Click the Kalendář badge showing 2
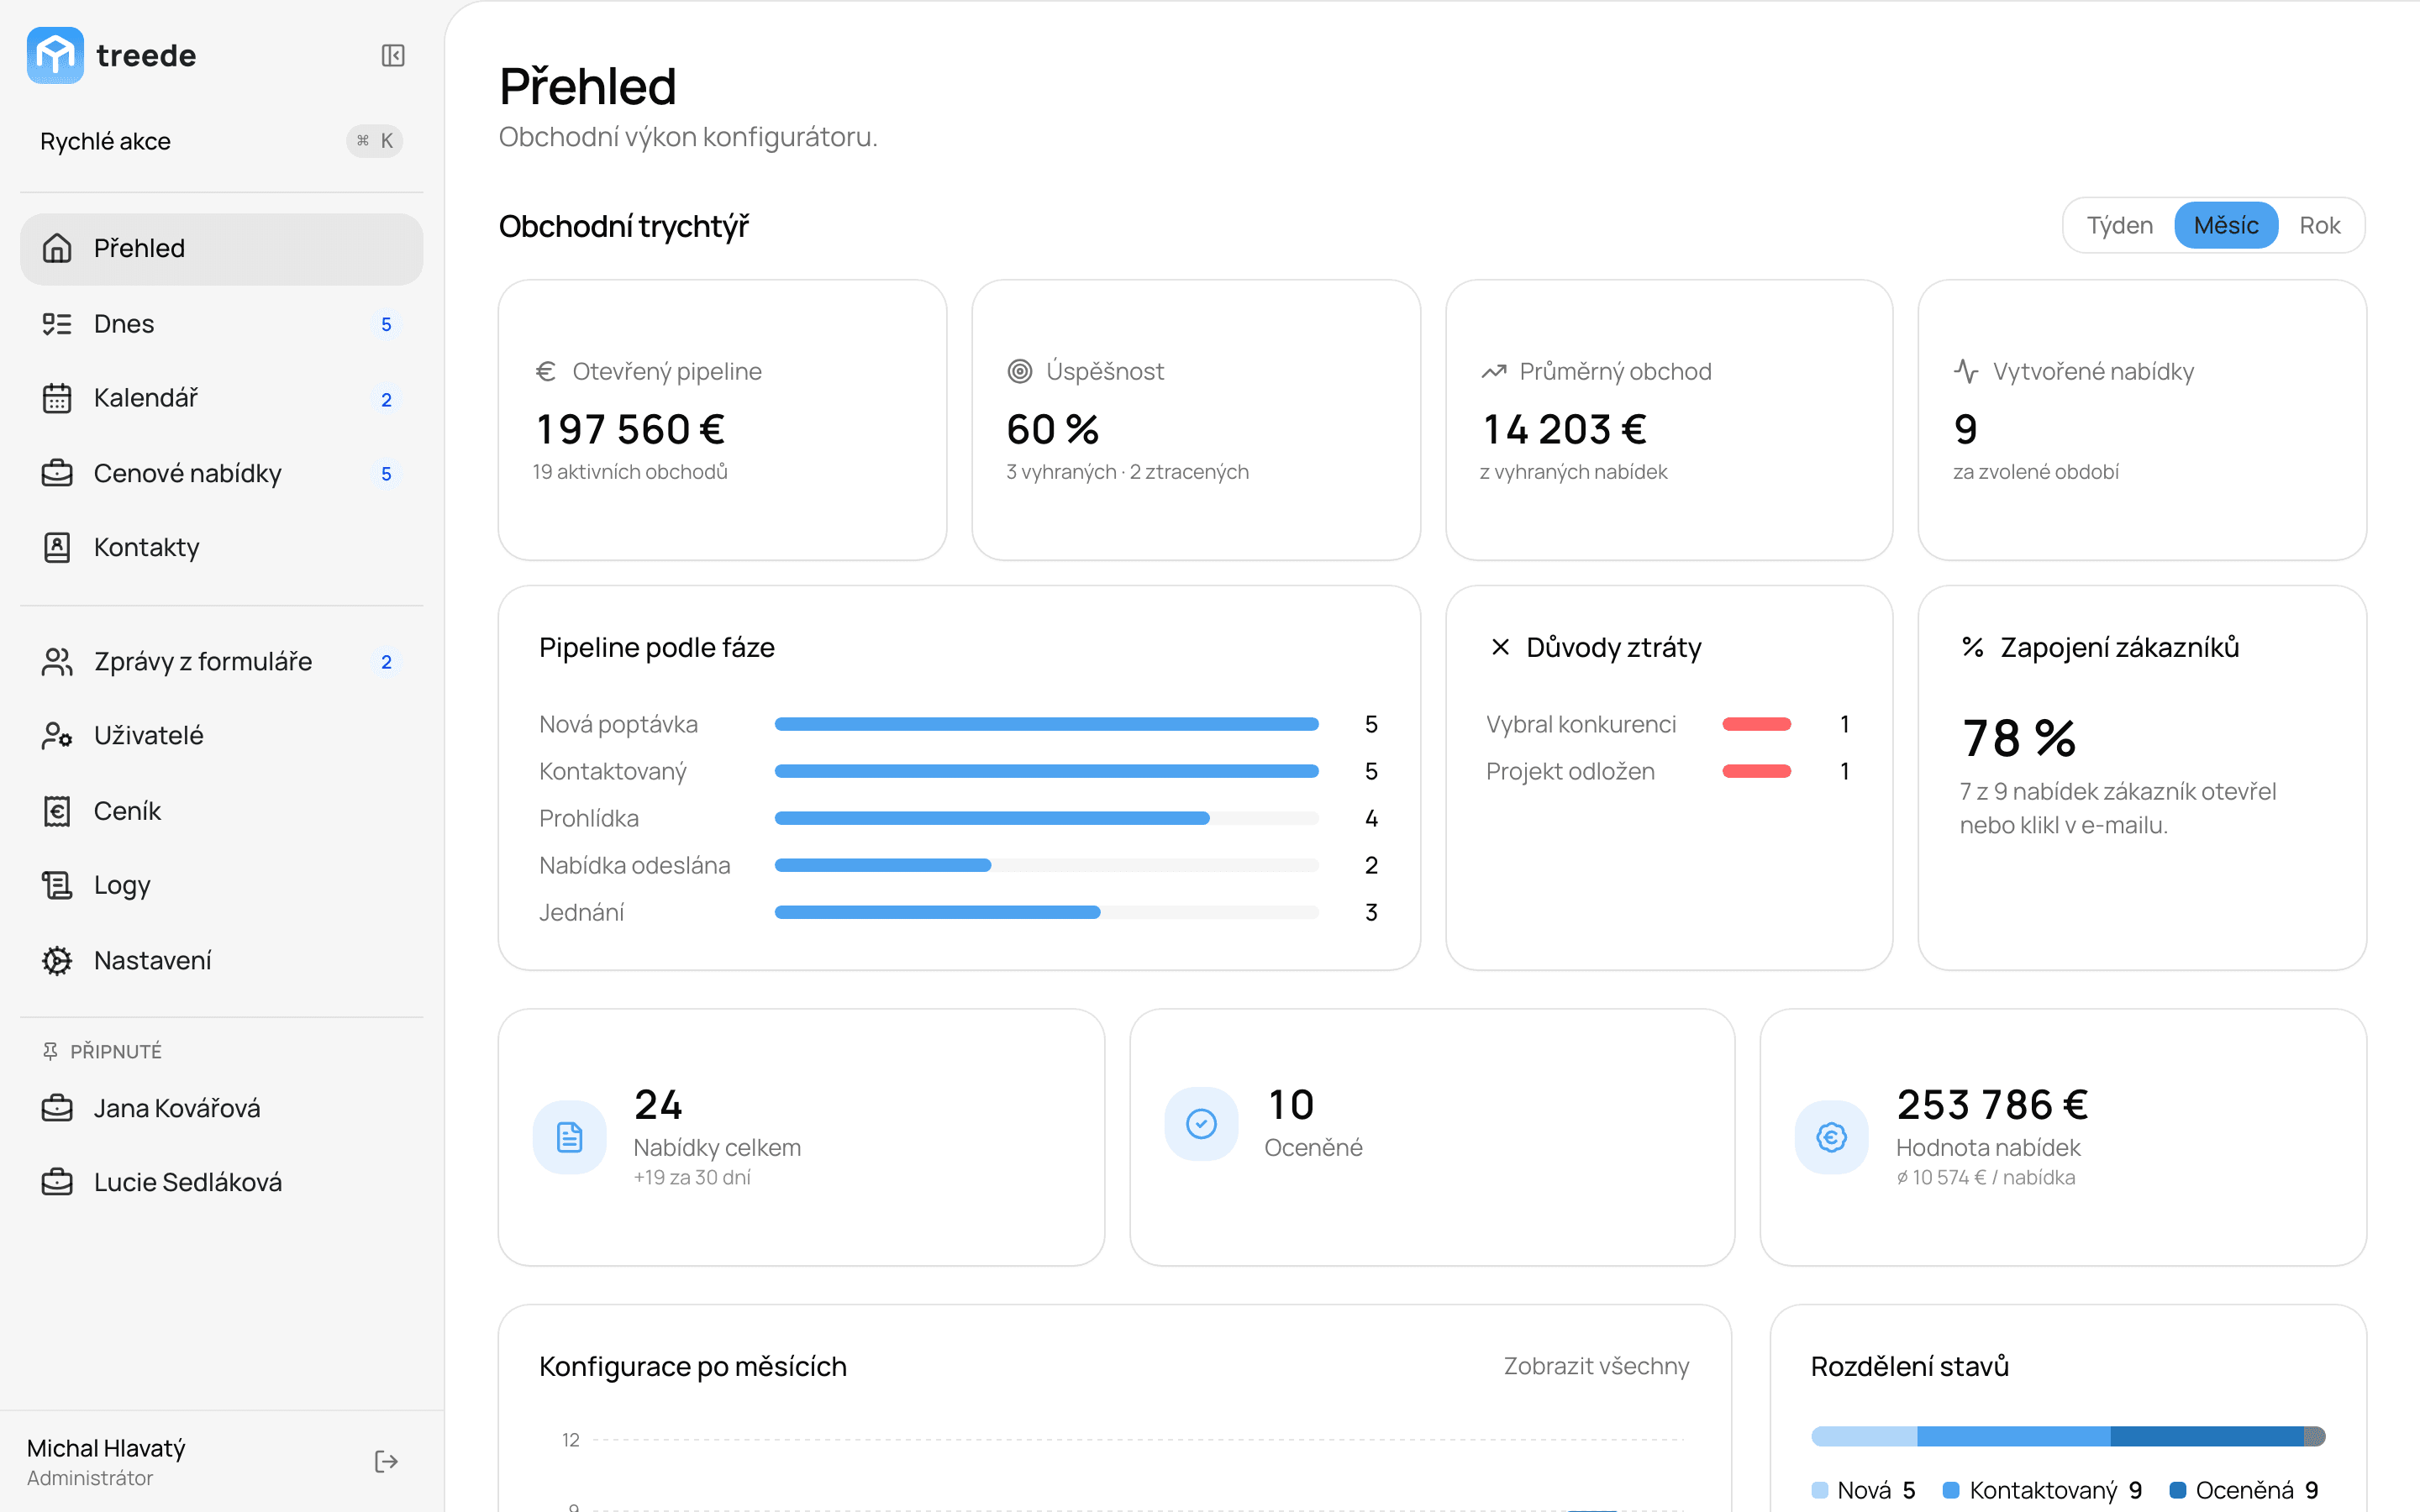Screen dimensions: 2420x1512 pos(386,399)
